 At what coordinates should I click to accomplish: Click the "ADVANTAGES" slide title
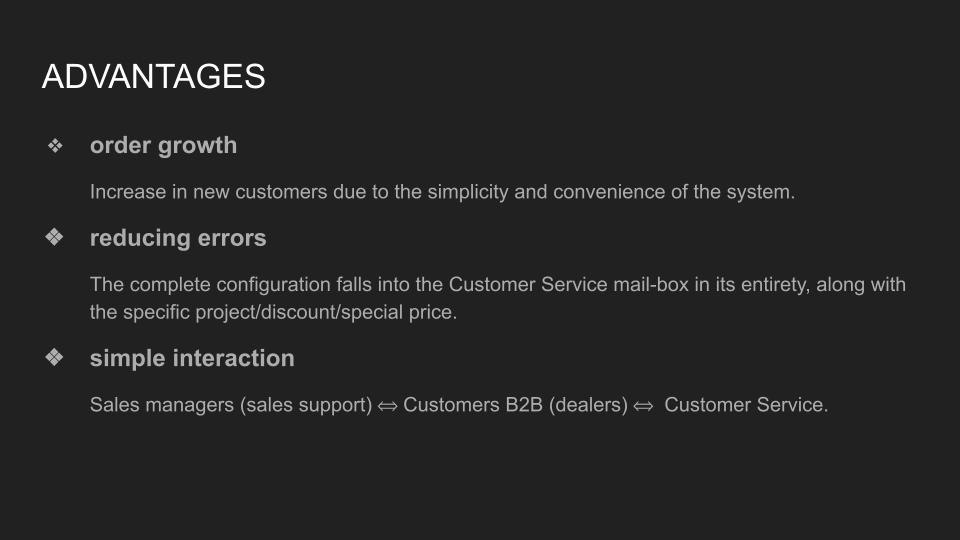pos(153,77)
